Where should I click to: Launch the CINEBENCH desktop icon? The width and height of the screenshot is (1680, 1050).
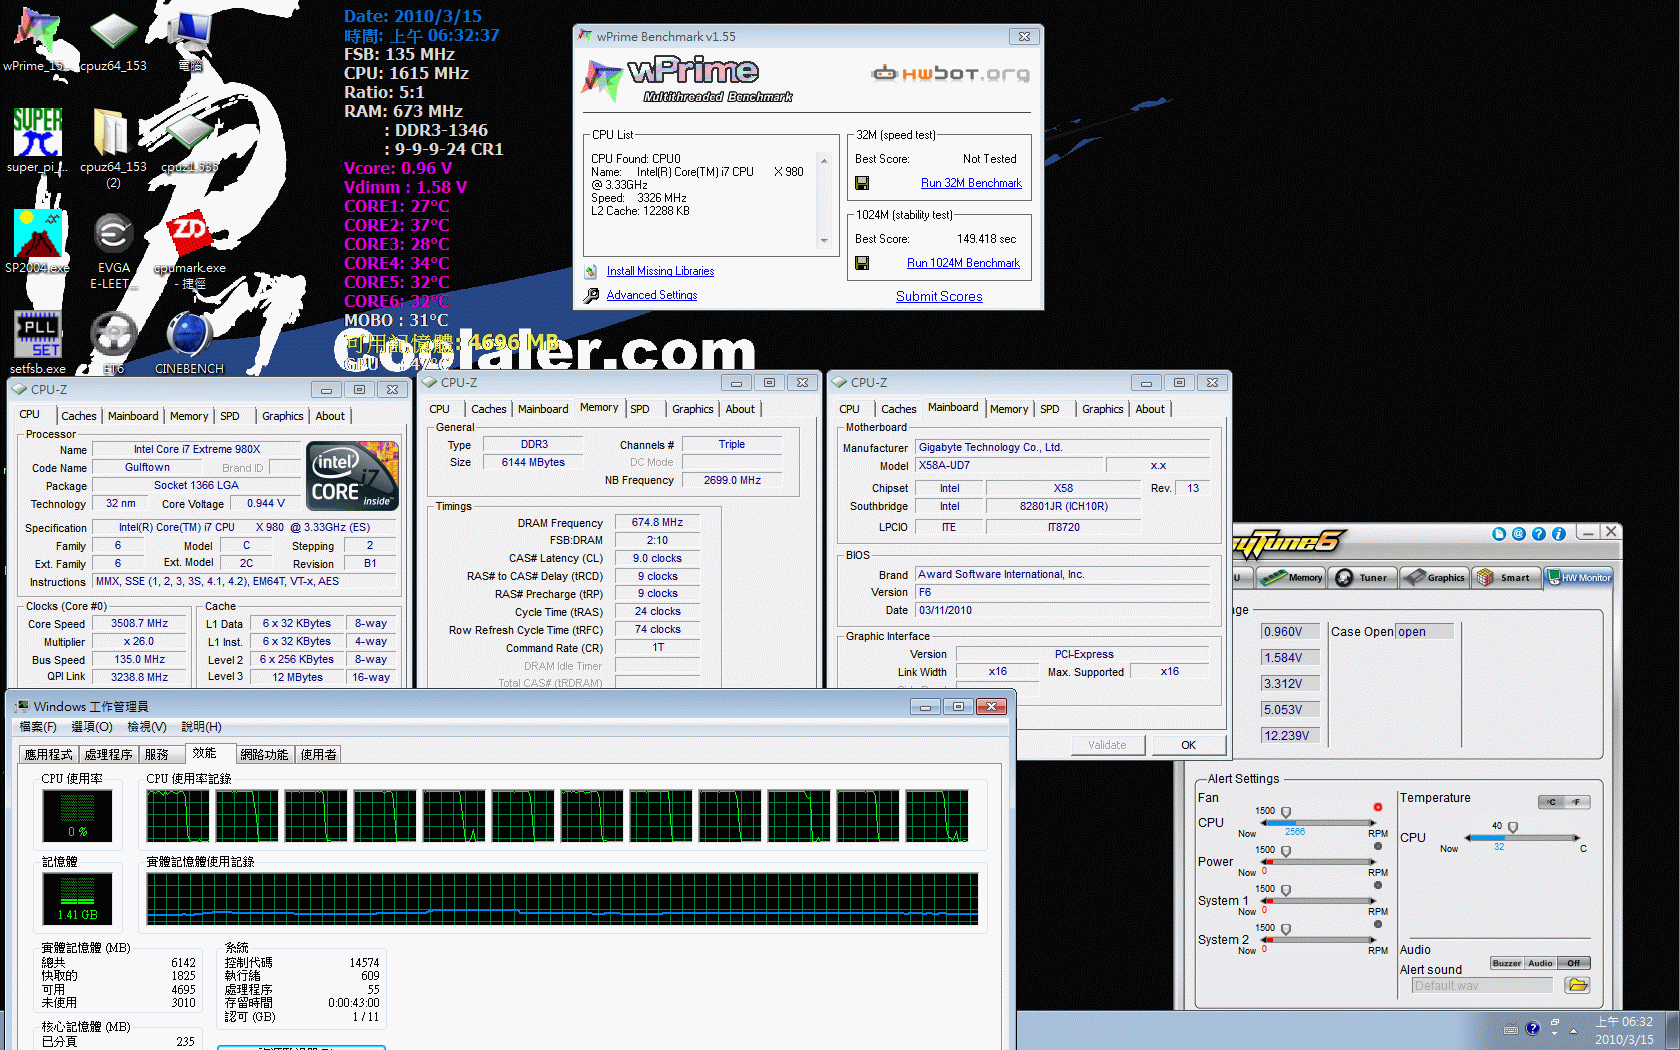coord(189,335)
